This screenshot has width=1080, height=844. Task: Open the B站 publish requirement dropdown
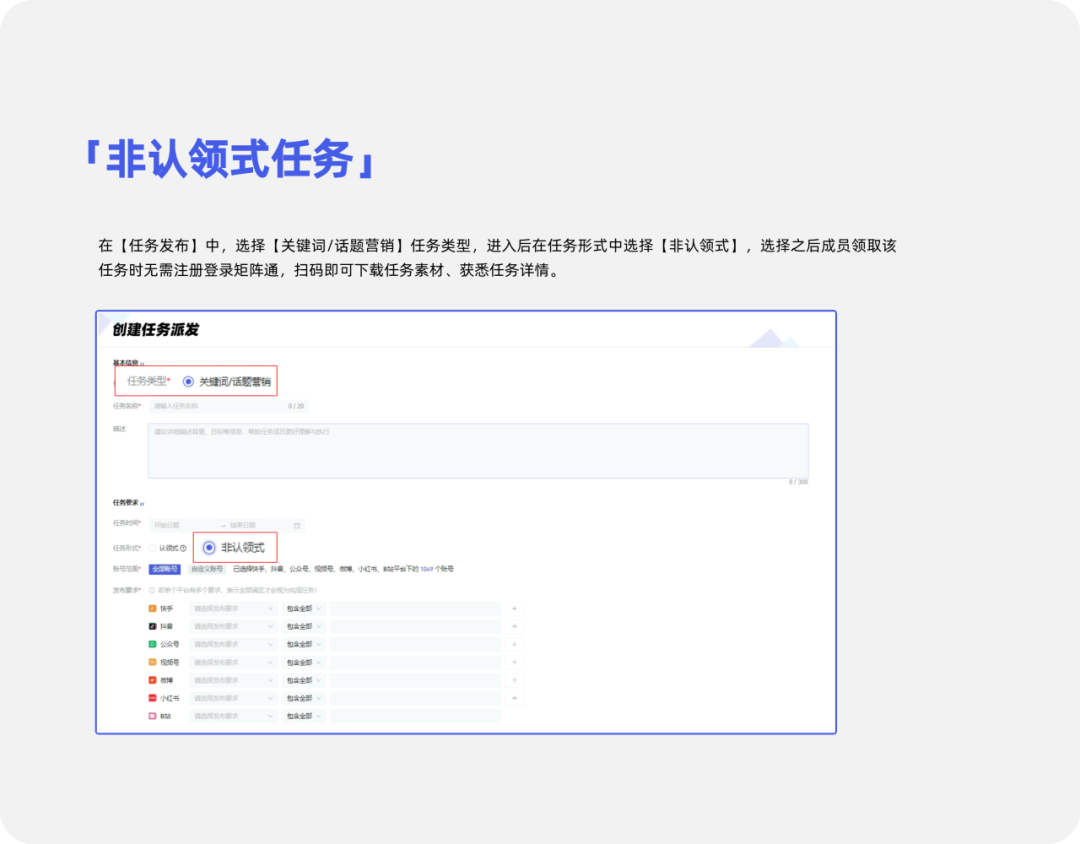(x=233, y=717)
